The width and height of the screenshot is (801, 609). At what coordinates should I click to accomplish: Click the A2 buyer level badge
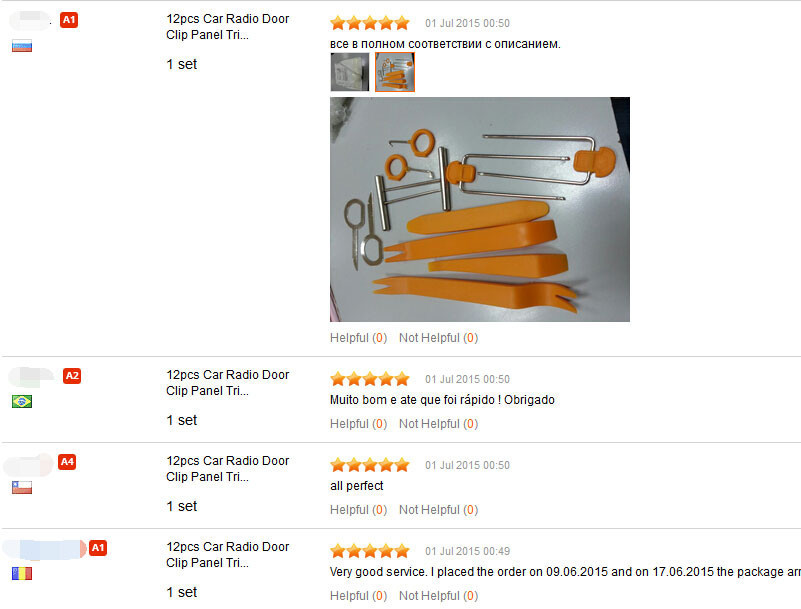pos(72,376)
